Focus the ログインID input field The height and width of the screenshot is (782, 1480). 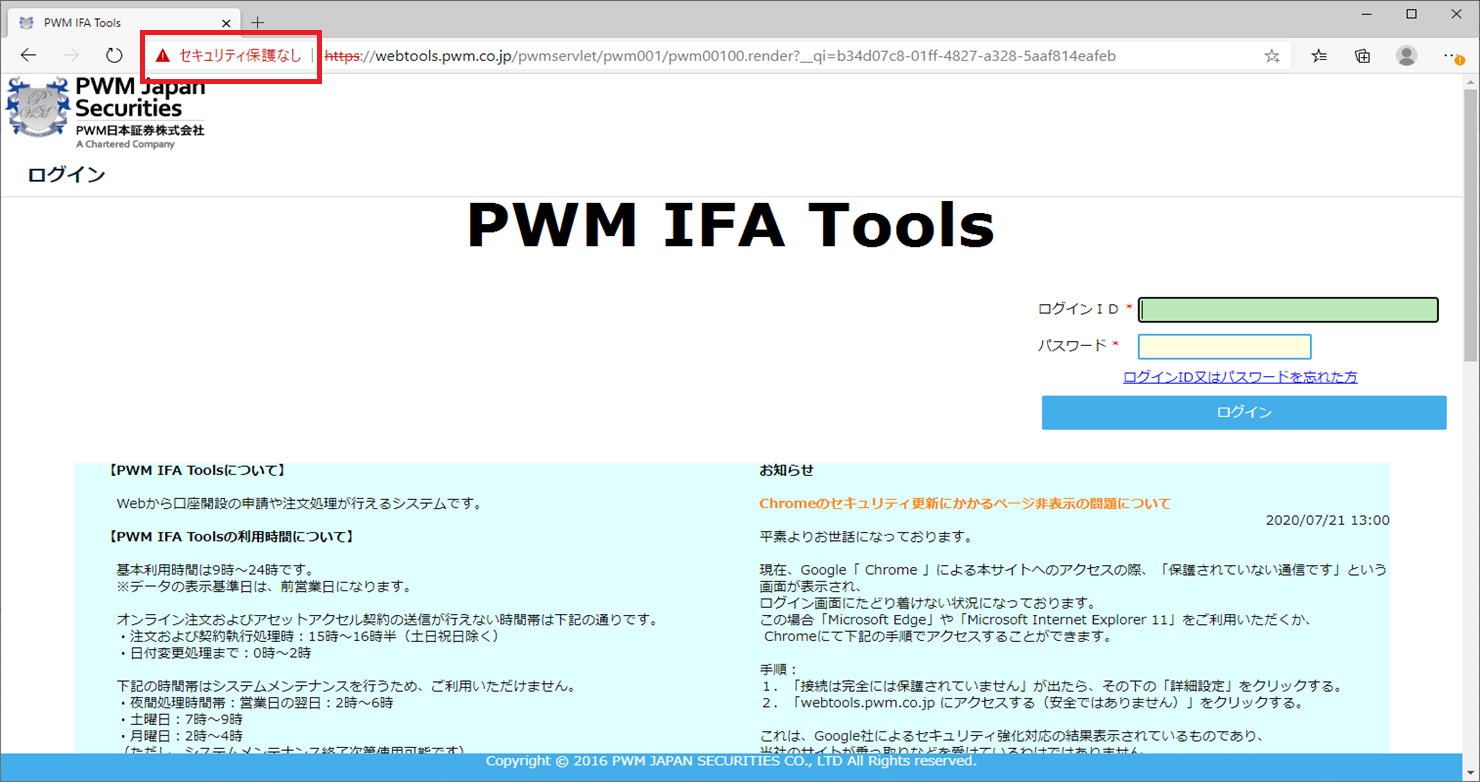(x=1288, y=310)
